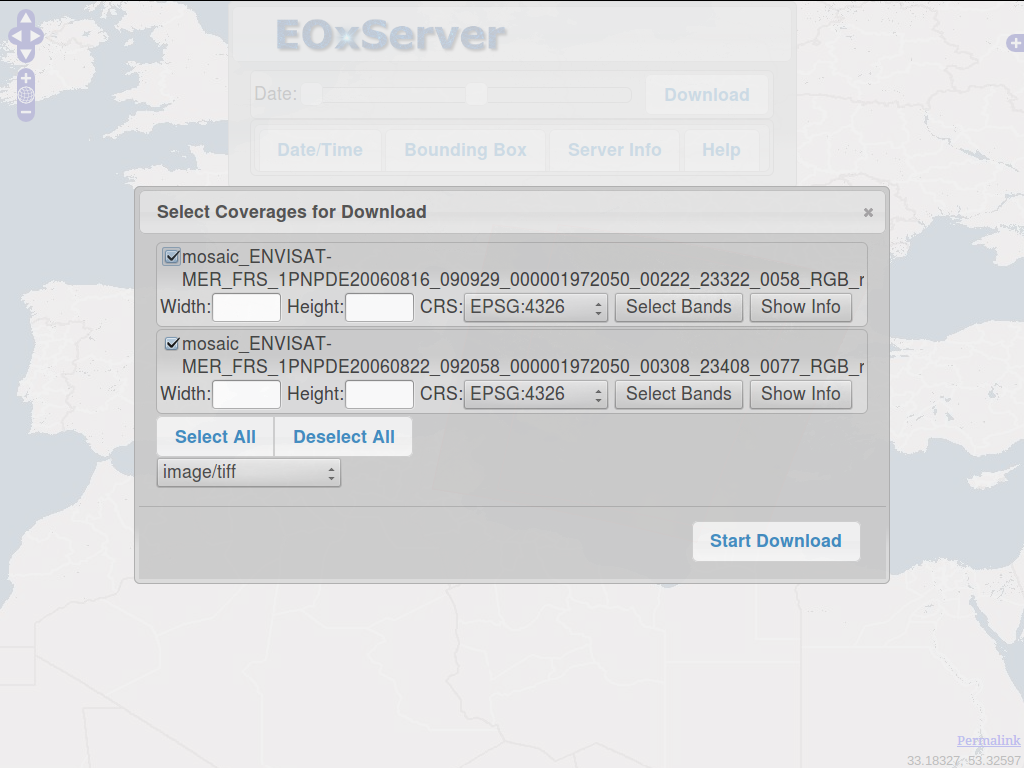Click the Select All button
Viewport: 1024px width, 768px height.
216,437
